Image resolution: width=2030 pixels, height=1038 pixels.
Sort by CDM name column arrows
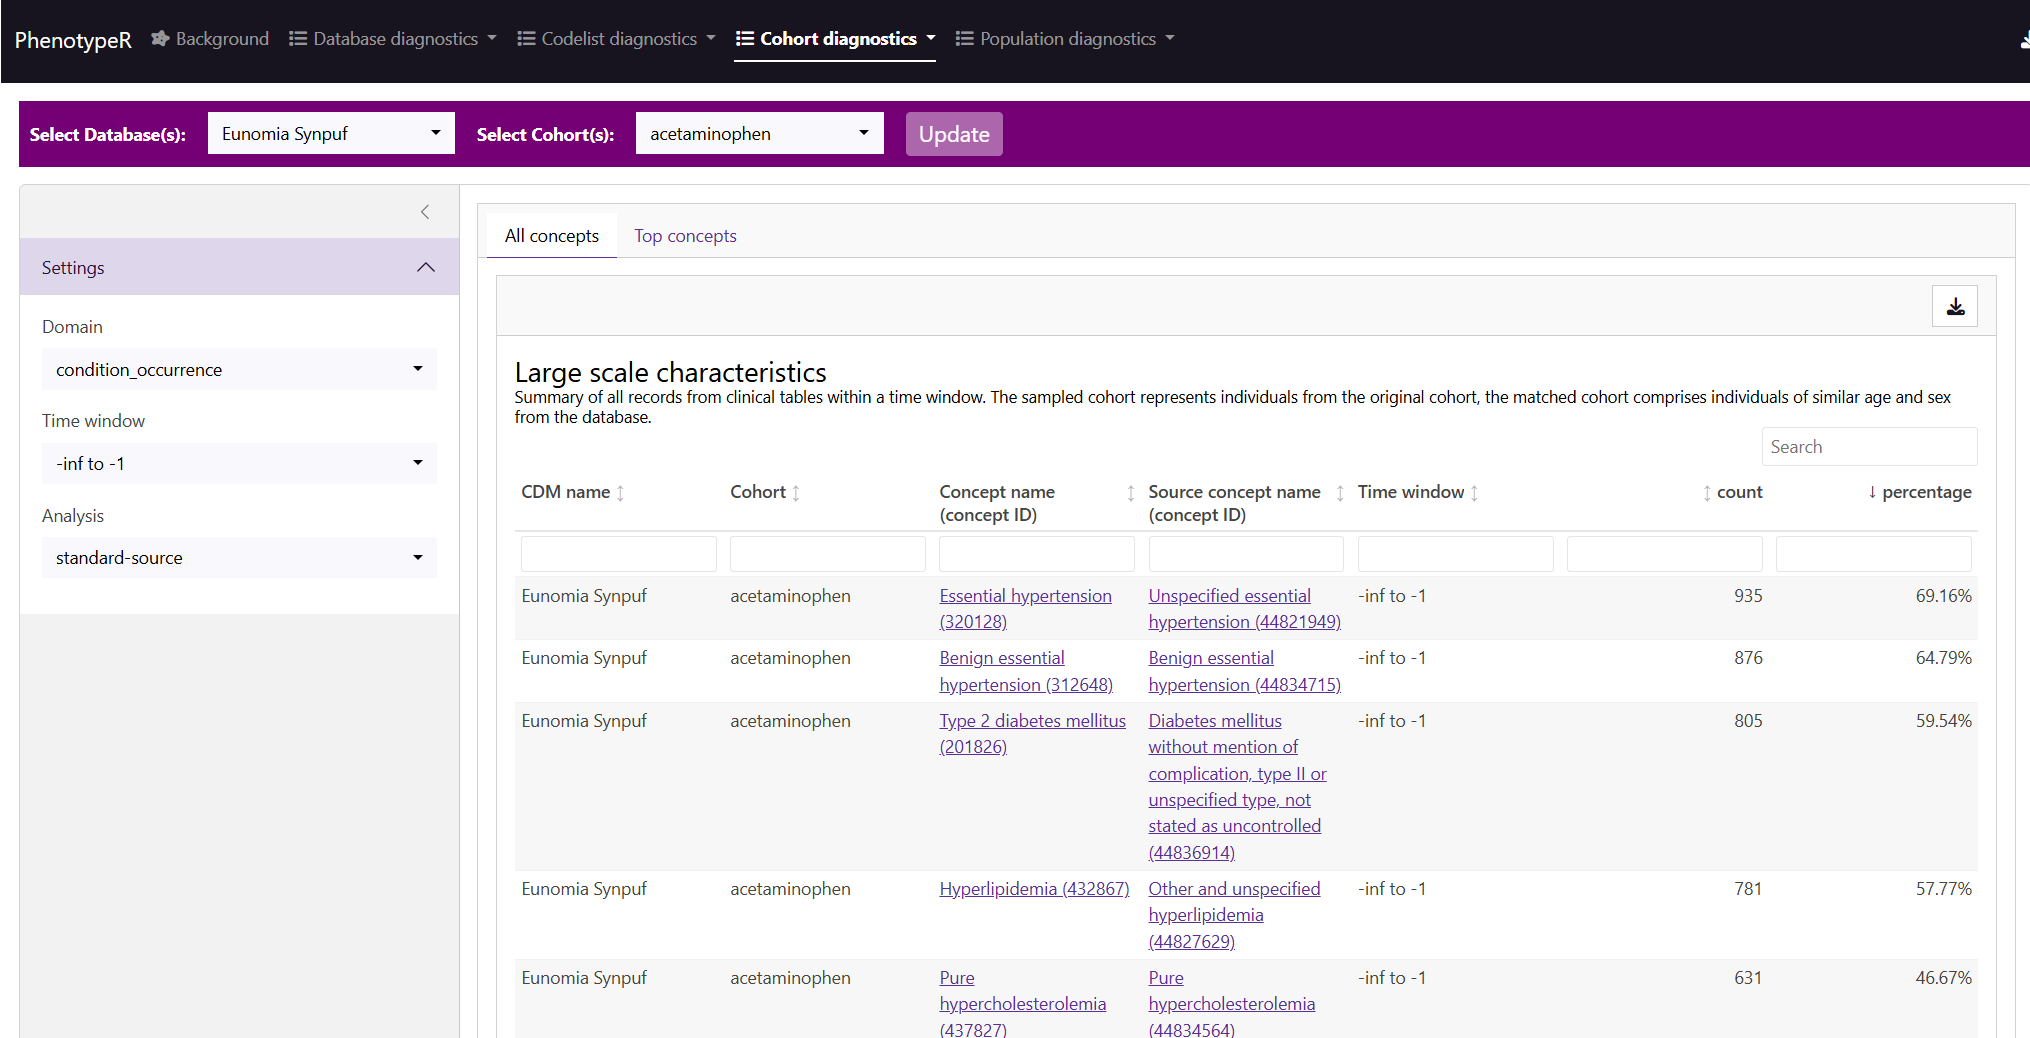620,493
